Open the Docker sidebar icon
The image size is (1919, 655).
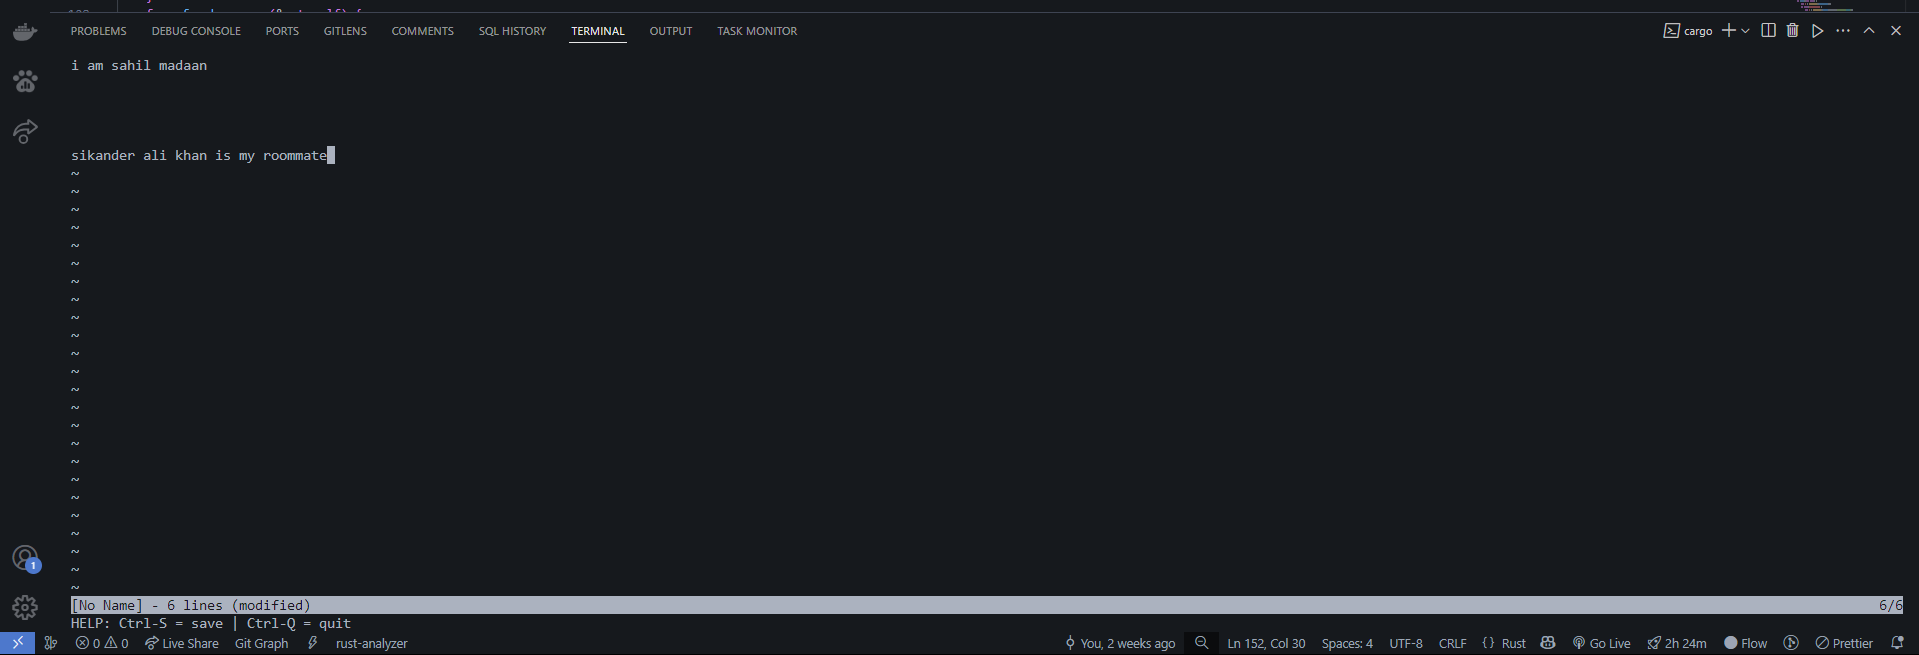tap(25, 32)
